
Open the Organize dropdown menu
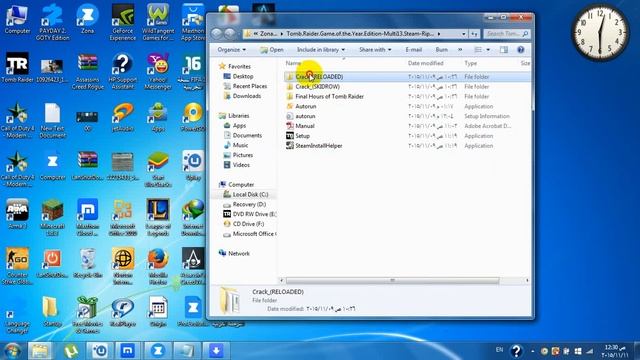pyautogui.click(x=231, y=50)
